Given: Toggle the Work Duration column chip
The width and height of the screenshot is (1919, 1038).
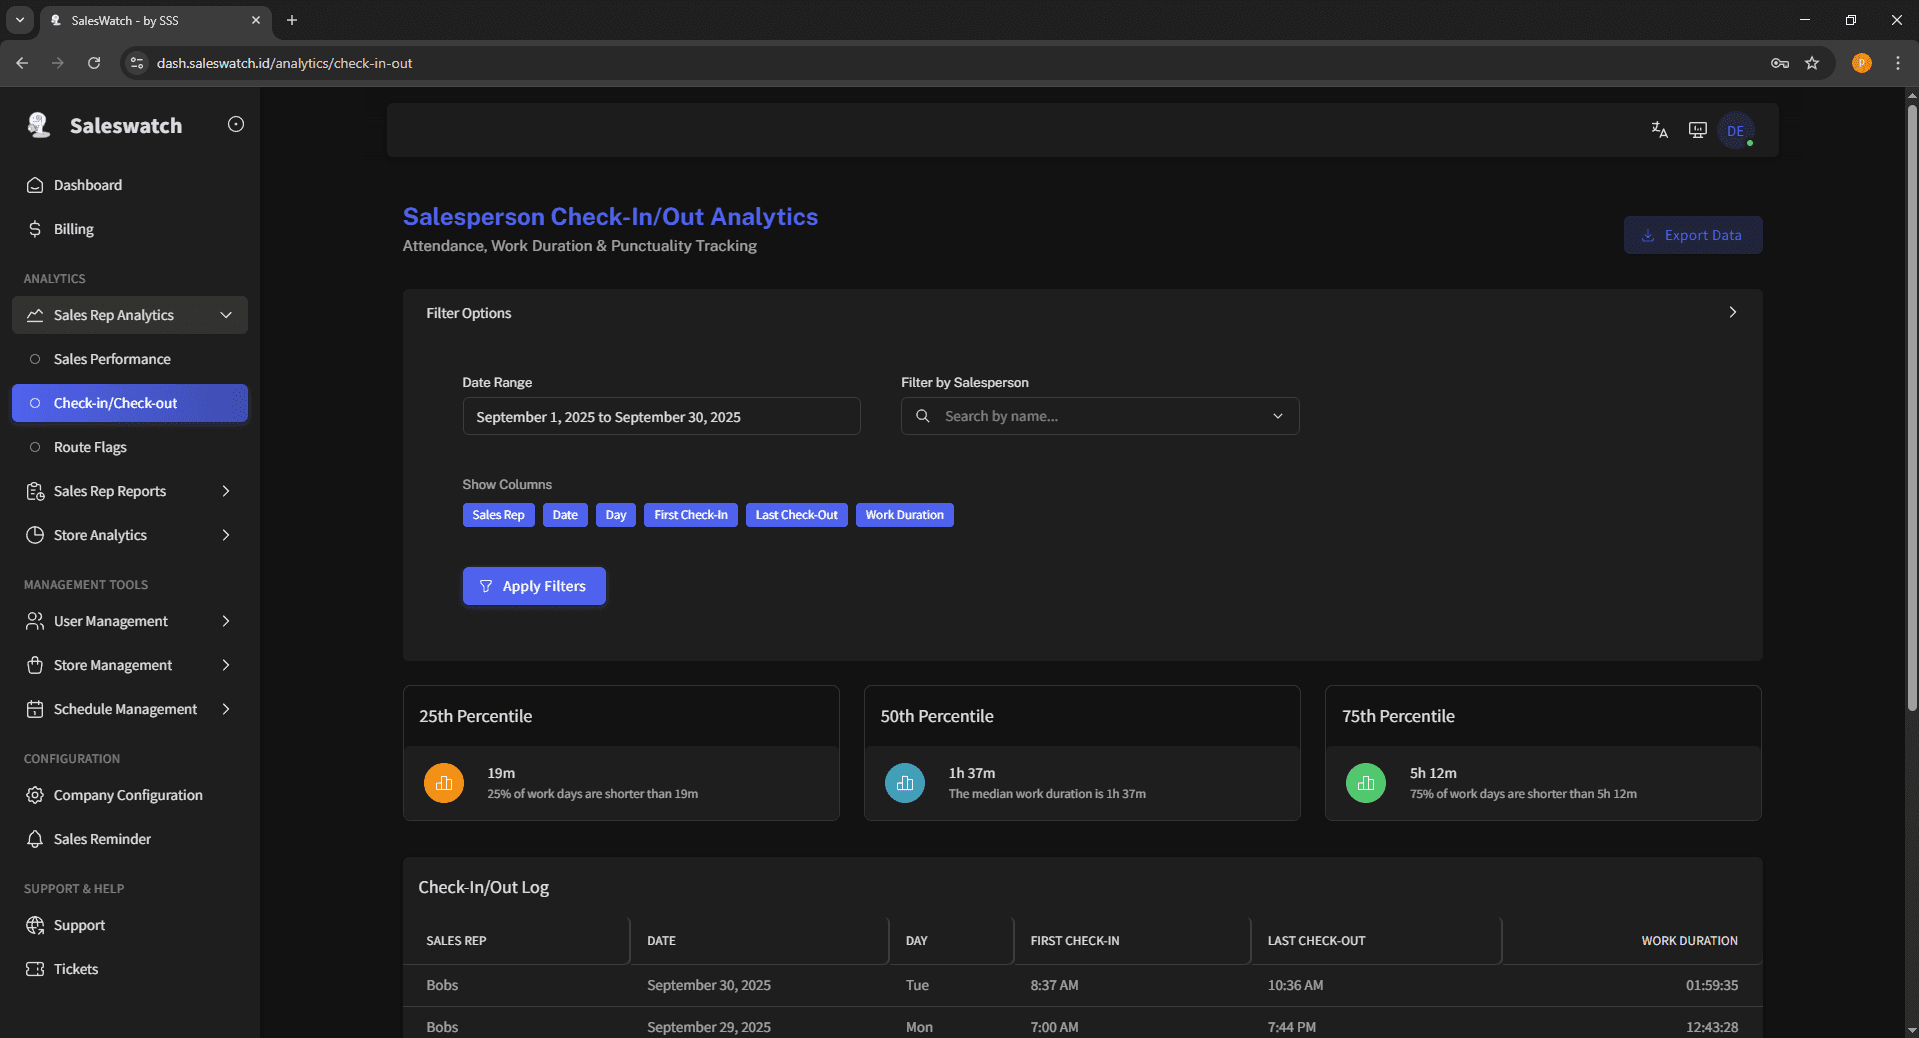Looking at the screenshot, I should coord(904,515).
